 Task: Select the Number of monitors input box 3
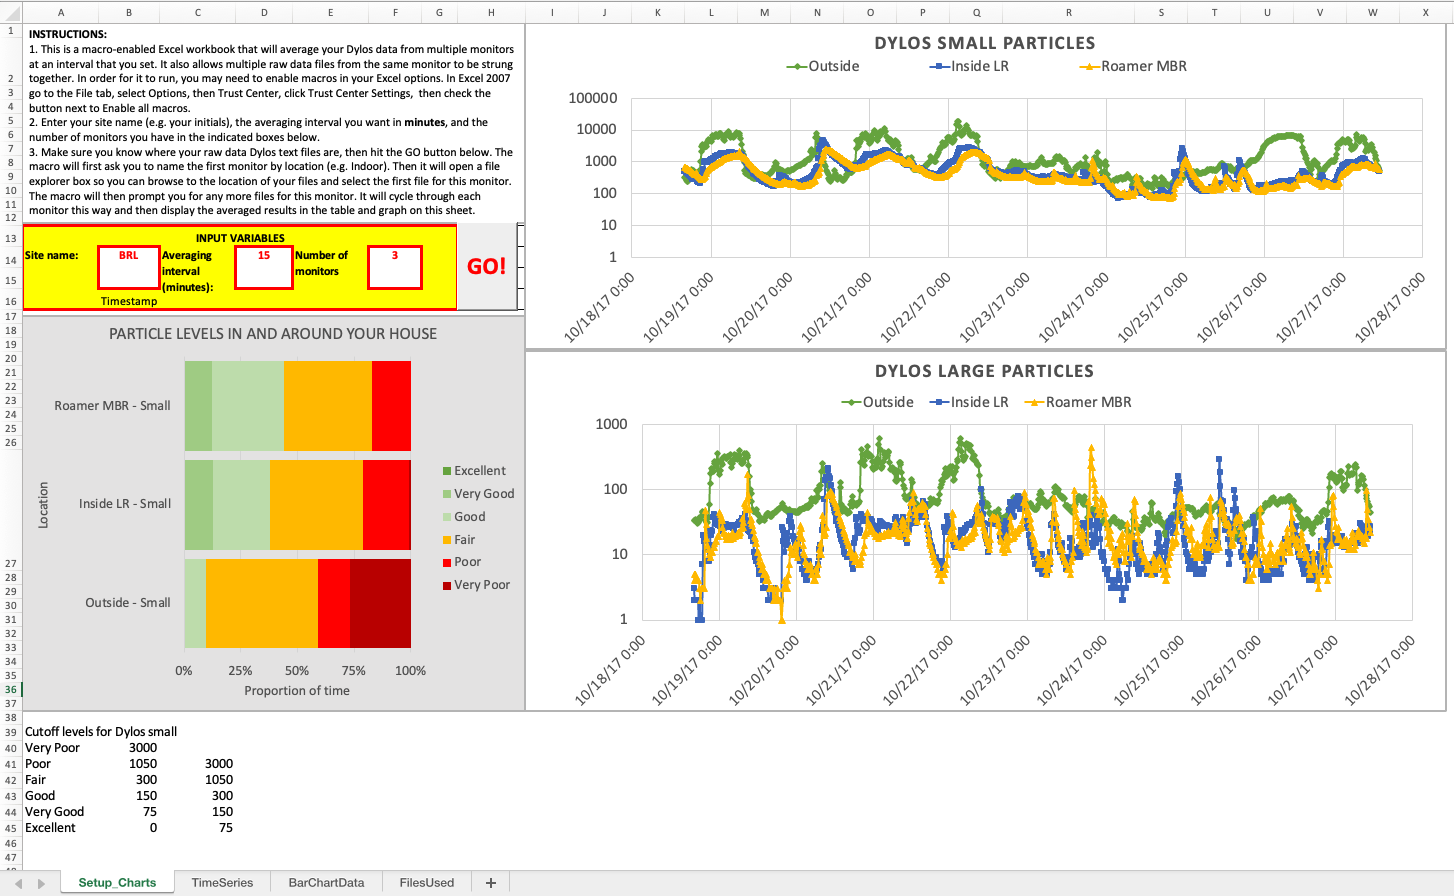(x=395, y=267)
